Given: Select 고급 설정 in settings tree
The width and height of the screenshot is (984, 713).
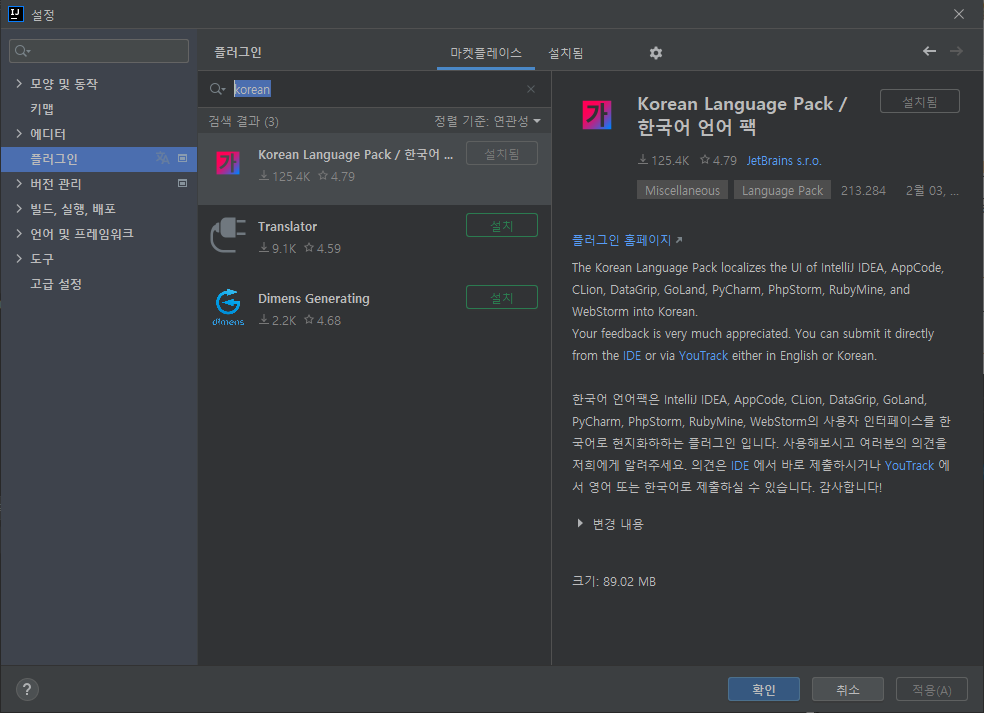Looking at the screenshot, I should tap(56, 284).
